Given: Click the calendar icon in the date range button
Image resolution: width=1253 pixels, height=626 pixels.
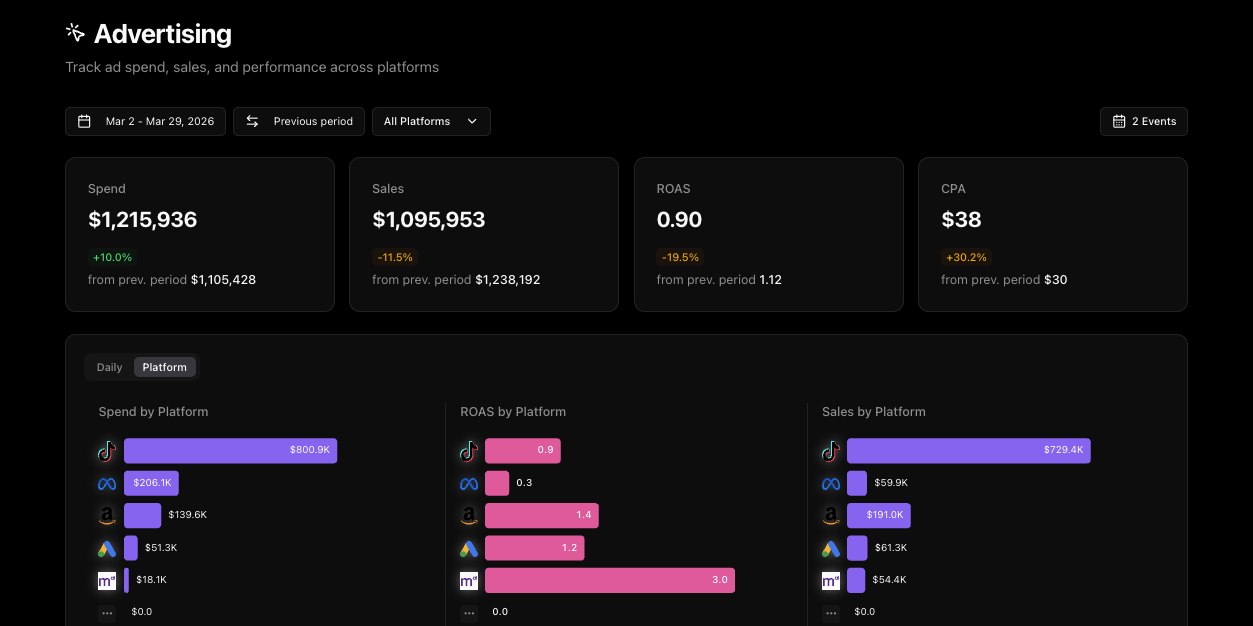Looking at the screenshot, I should coord(85,121).
